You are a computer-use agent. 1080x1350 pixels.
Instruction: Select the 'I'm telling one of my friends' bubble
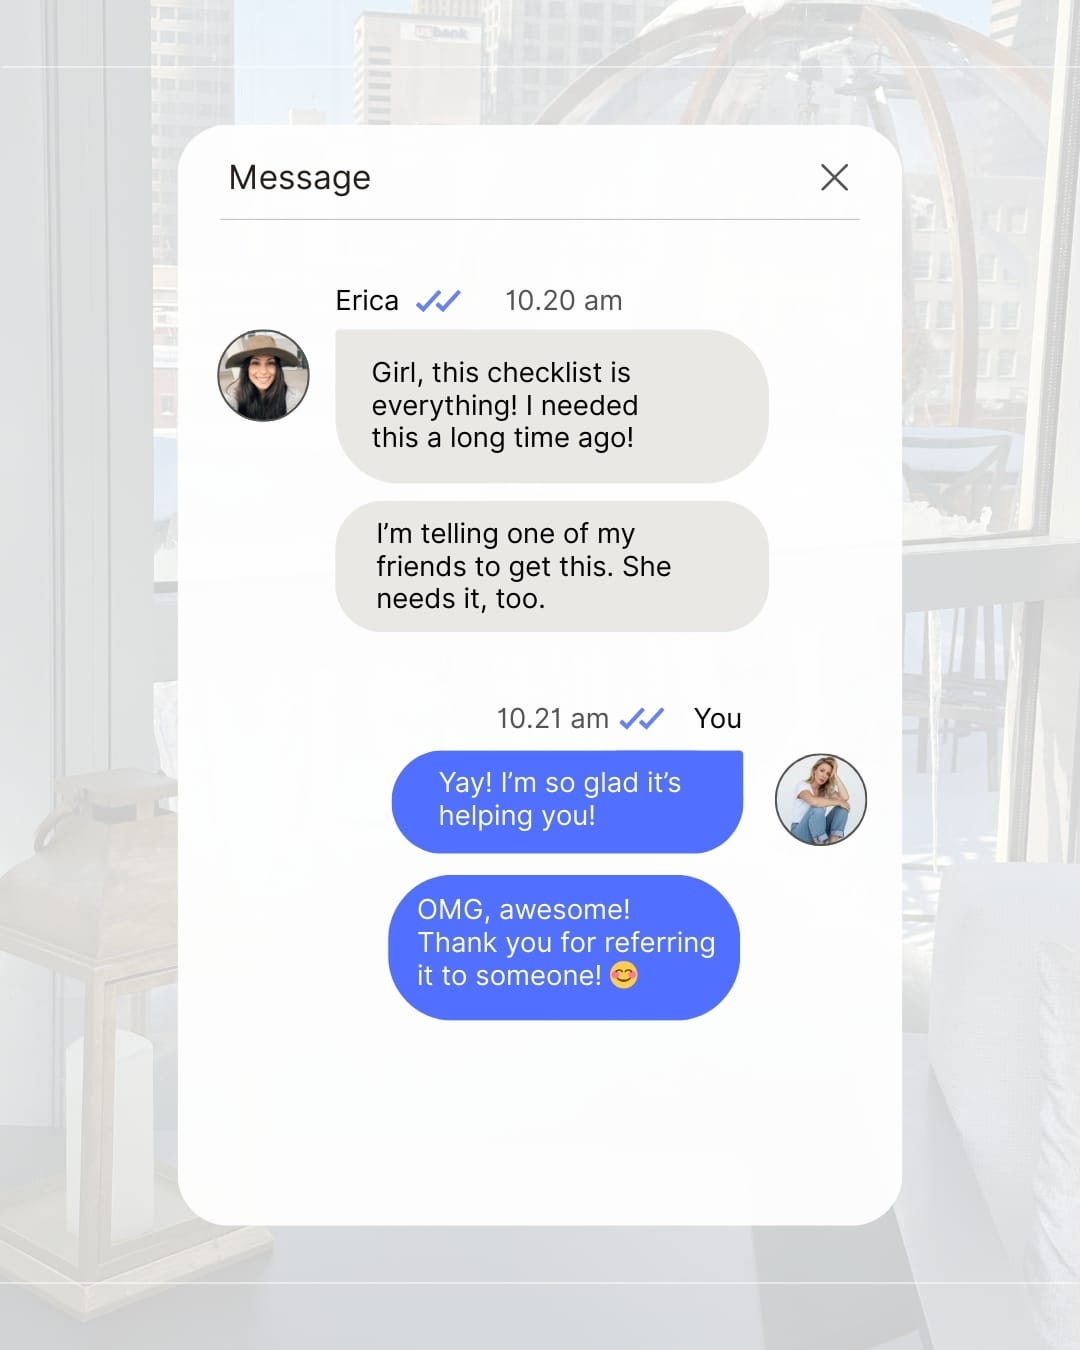click(x=552, y=566)
